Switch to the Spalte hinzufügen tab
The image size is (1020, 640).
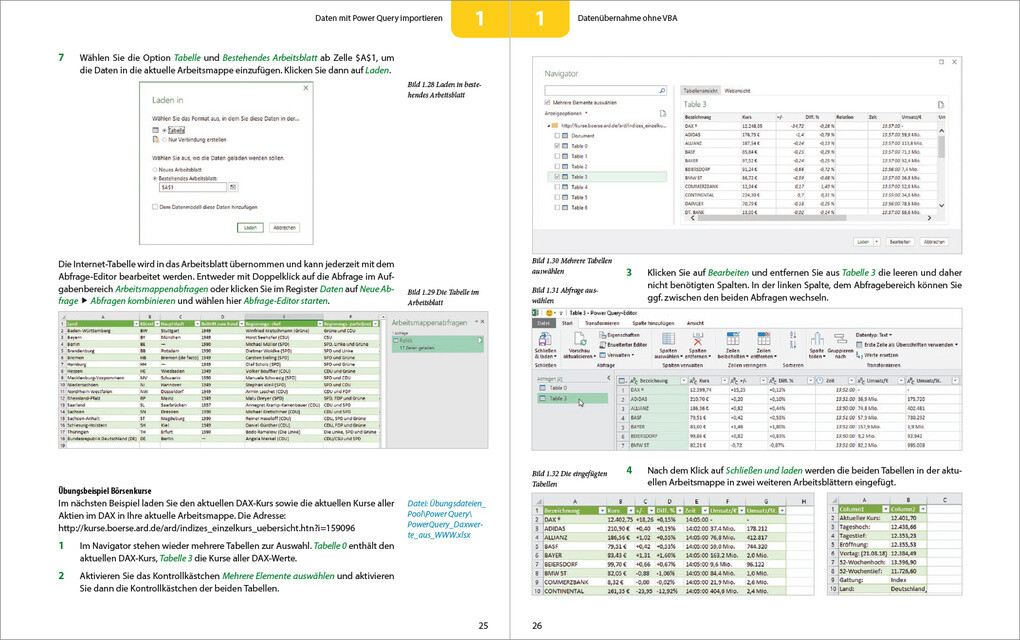[653, 323]
